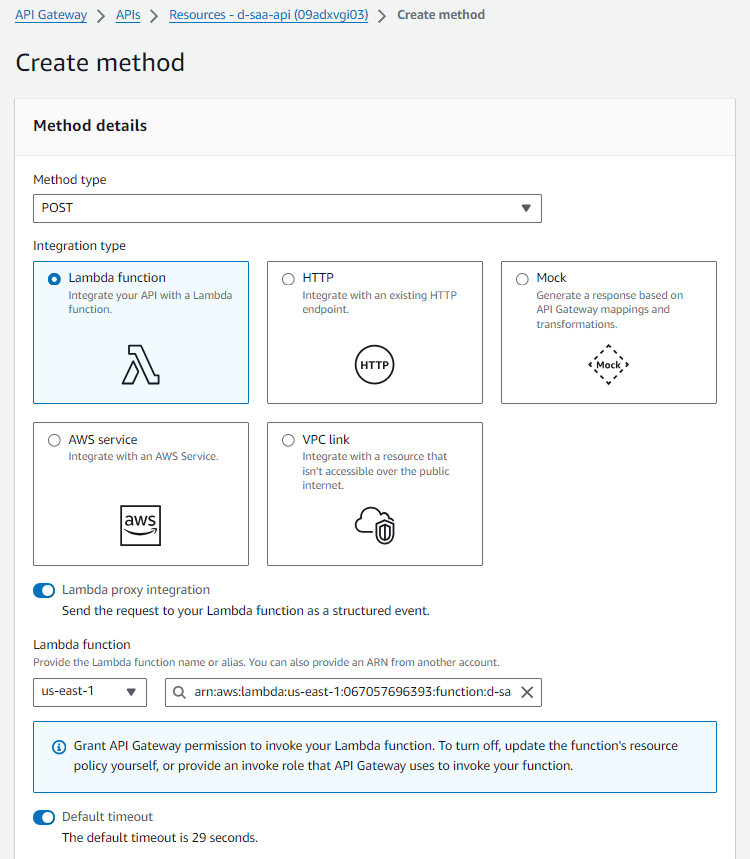Image resolution: width=750 pixels, height=859 pixels.
Task: Select AWS service integration radio
Action: pyautogui.click(x=54, y=440)
